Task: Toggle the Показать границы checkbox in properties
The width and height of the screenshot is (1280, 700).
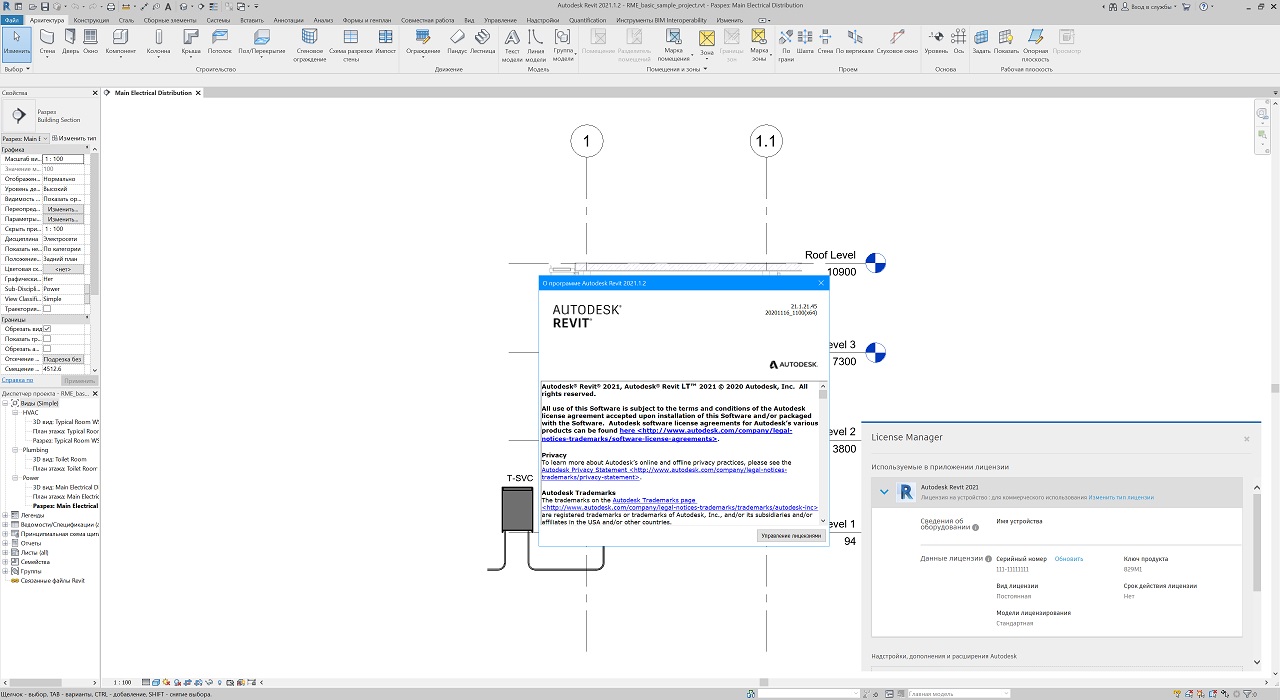Action: coord(47,339)
